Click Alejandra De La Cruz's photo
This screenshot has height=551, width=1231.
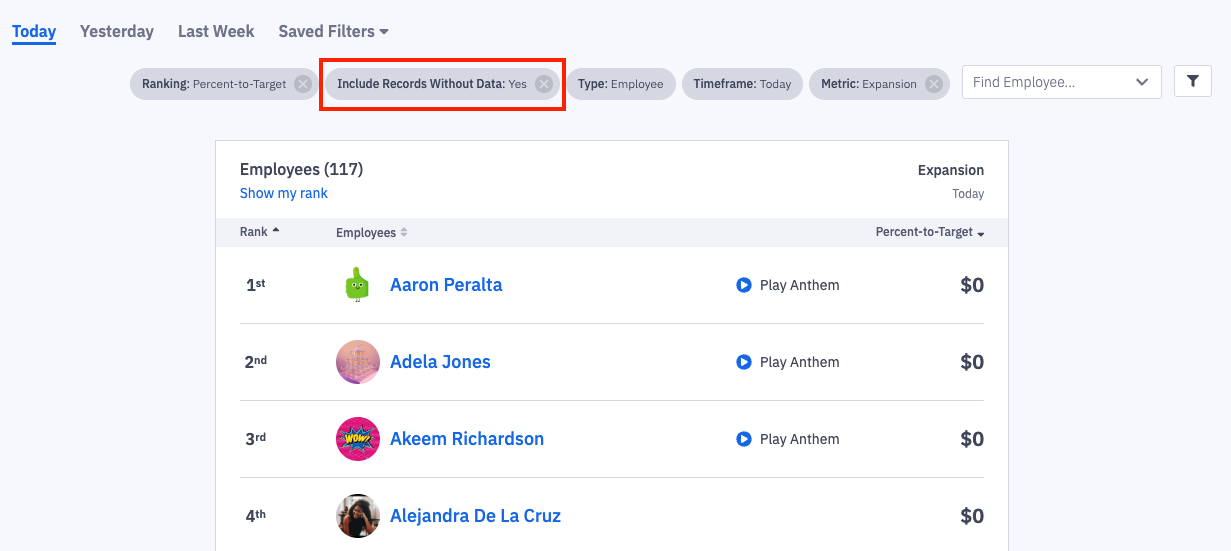click(357, 516)
